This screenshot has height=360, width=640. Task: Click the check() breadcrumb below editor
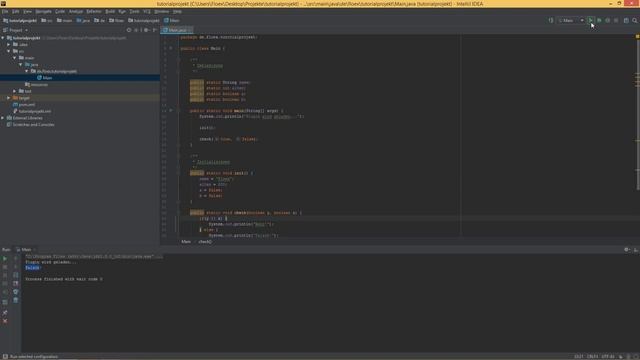click(x=205, y=242)
